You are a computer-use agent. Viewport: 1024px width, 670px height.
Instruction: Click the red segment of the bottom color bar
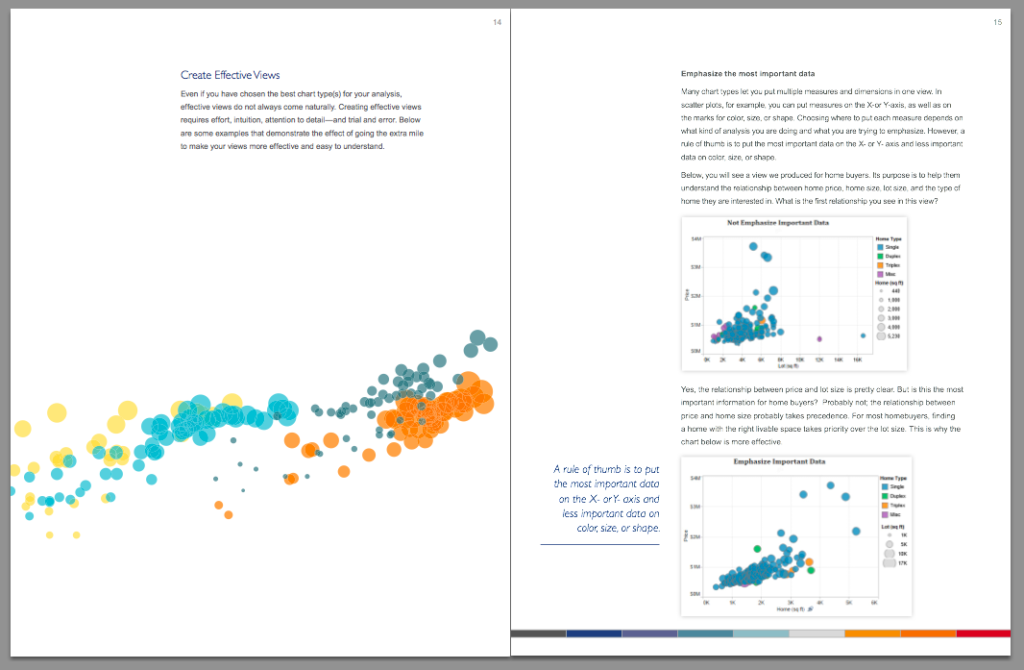point(984,633)
